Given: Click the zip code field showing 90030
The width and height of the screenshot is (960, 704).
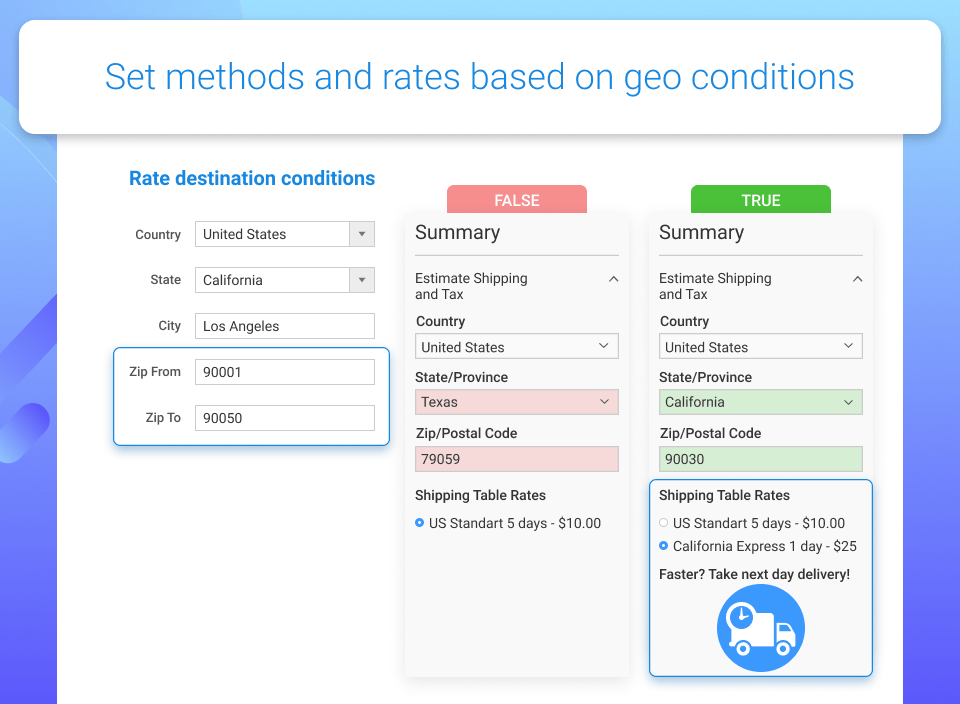Looking at the screenshot, I should (761, 459).
